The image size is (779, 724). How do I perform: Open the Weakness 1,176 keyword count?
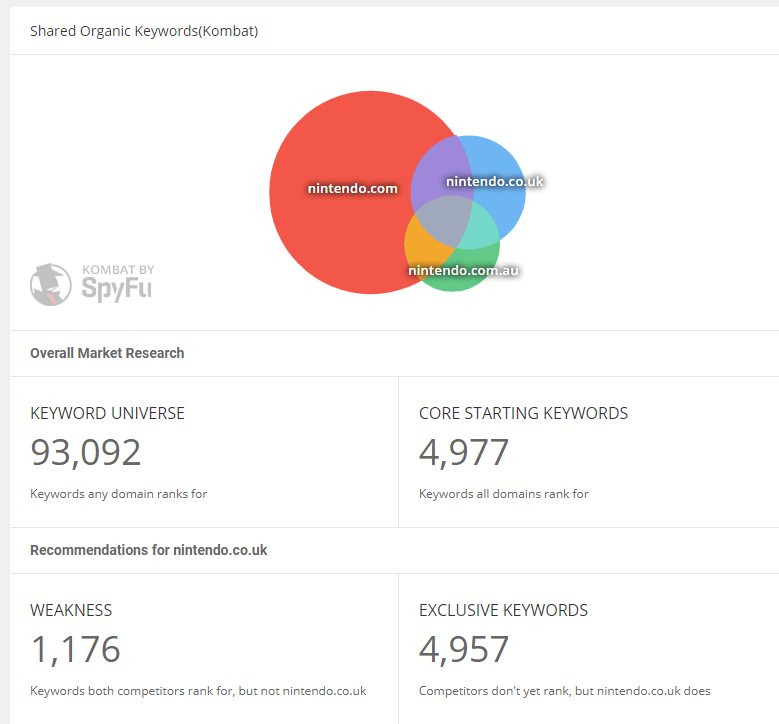coord(76,650)
